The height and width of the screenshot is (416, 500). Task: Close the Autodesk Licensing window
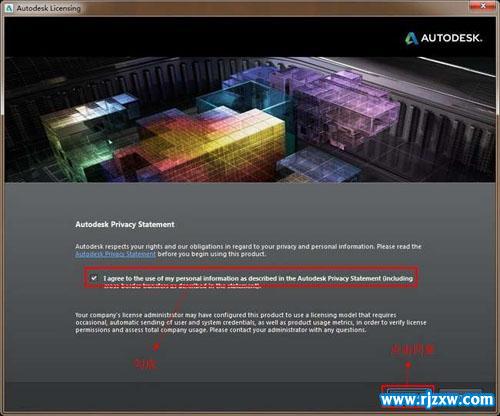click(483, 6)
